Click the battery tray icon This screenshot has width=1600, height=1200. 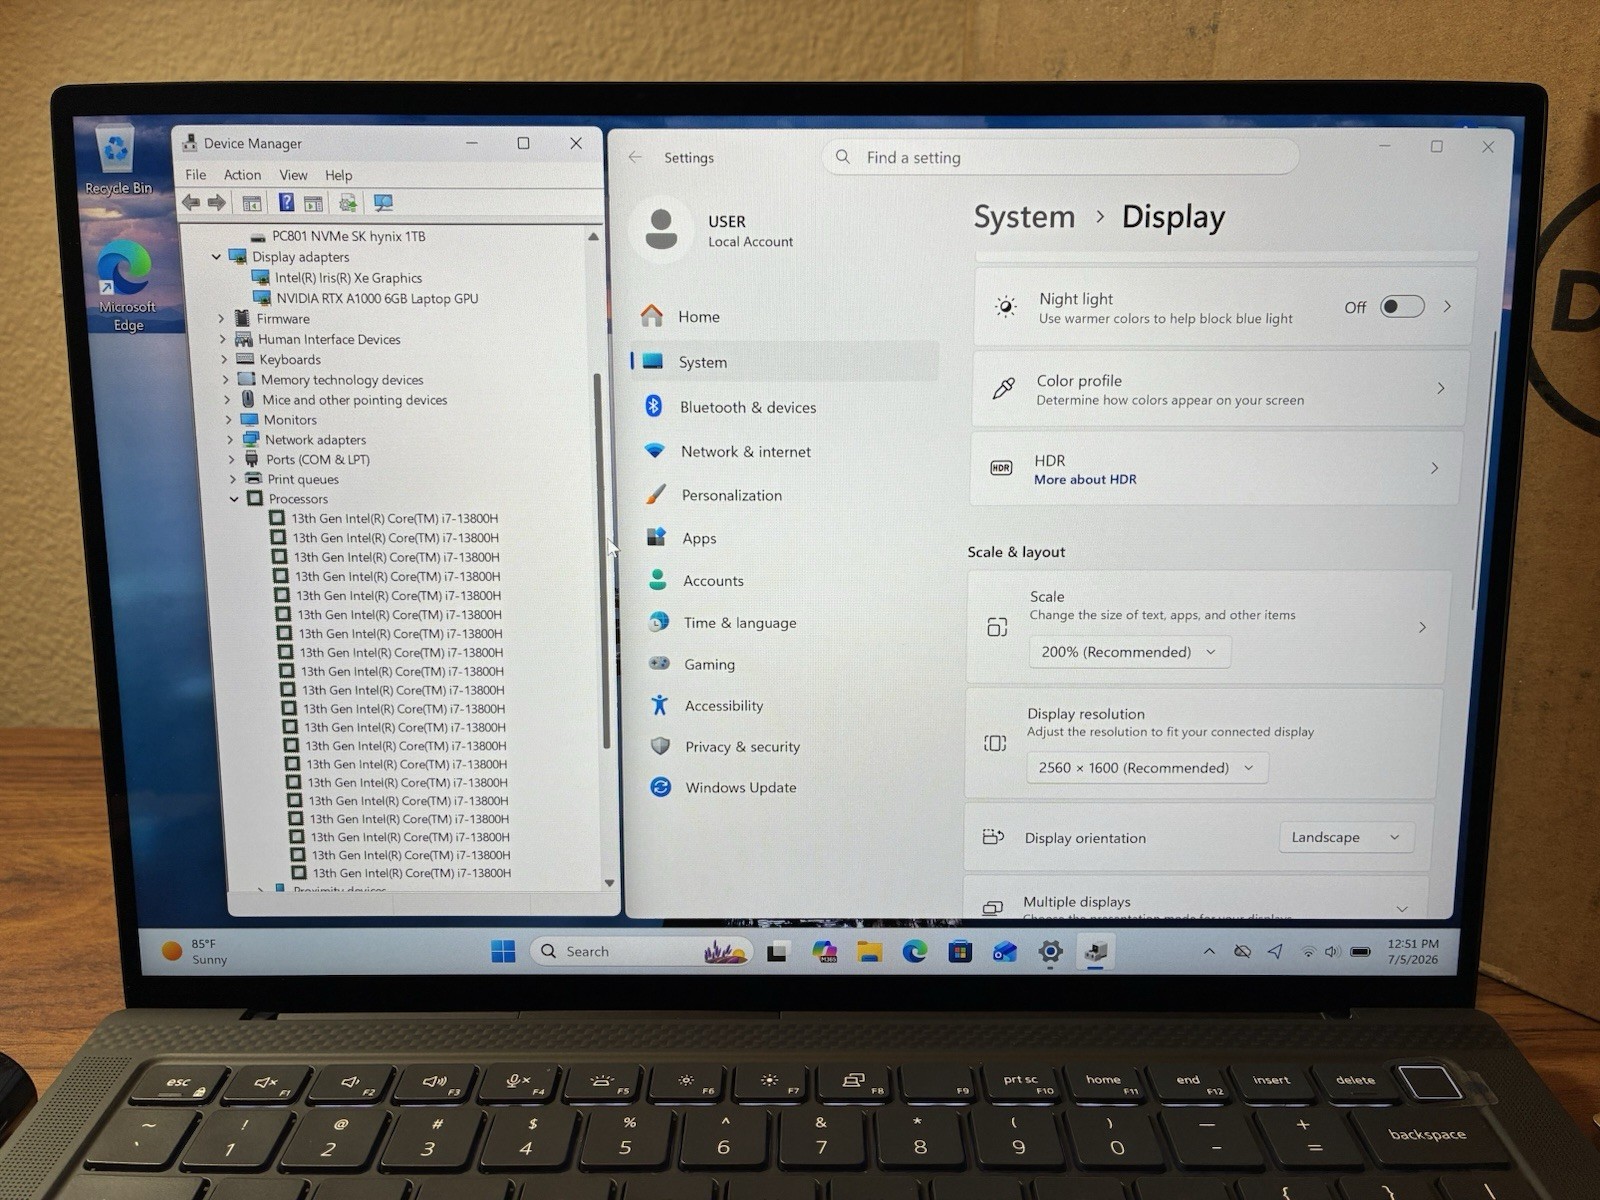tap(1360, 952)
